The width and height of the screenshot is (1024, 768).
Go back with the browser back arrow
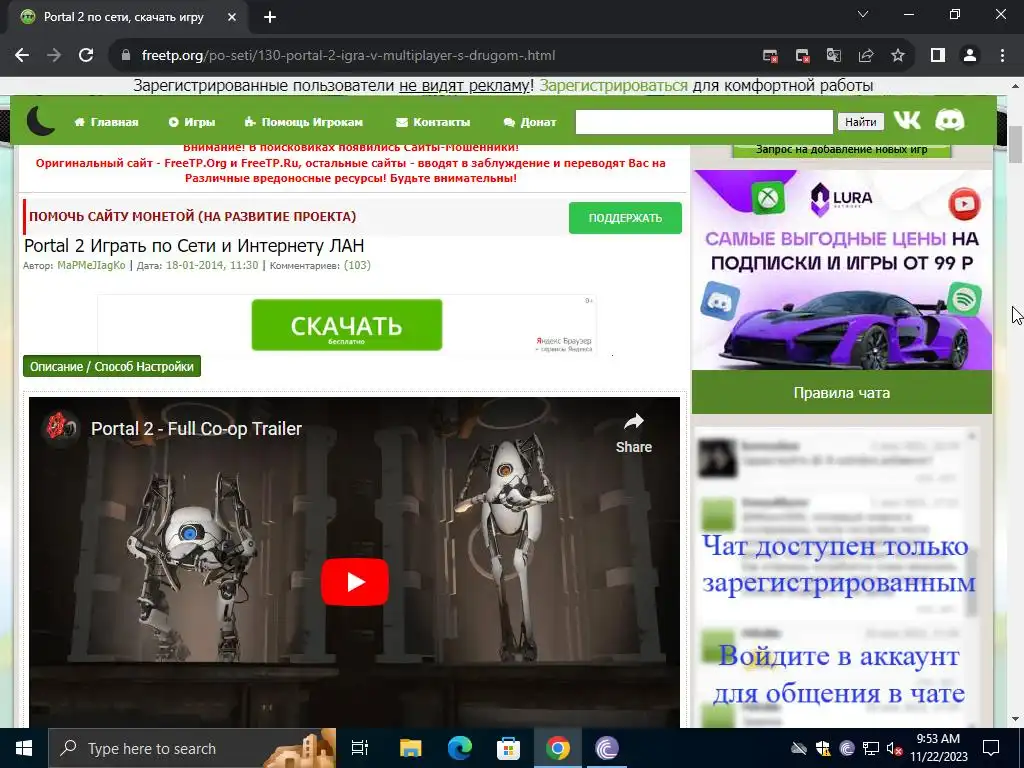22,56
